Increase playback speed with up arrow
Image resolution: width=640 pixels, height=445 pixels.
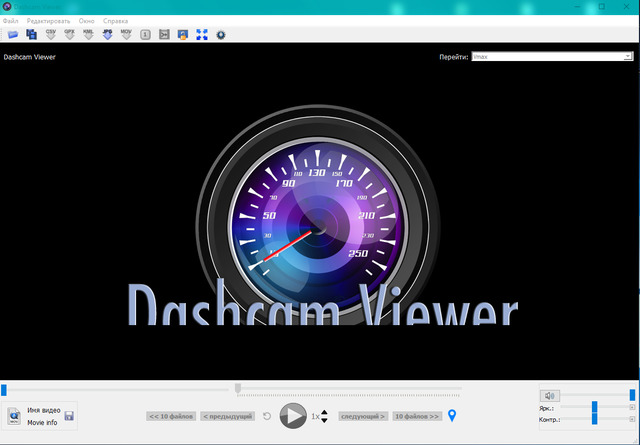point(324,411)
